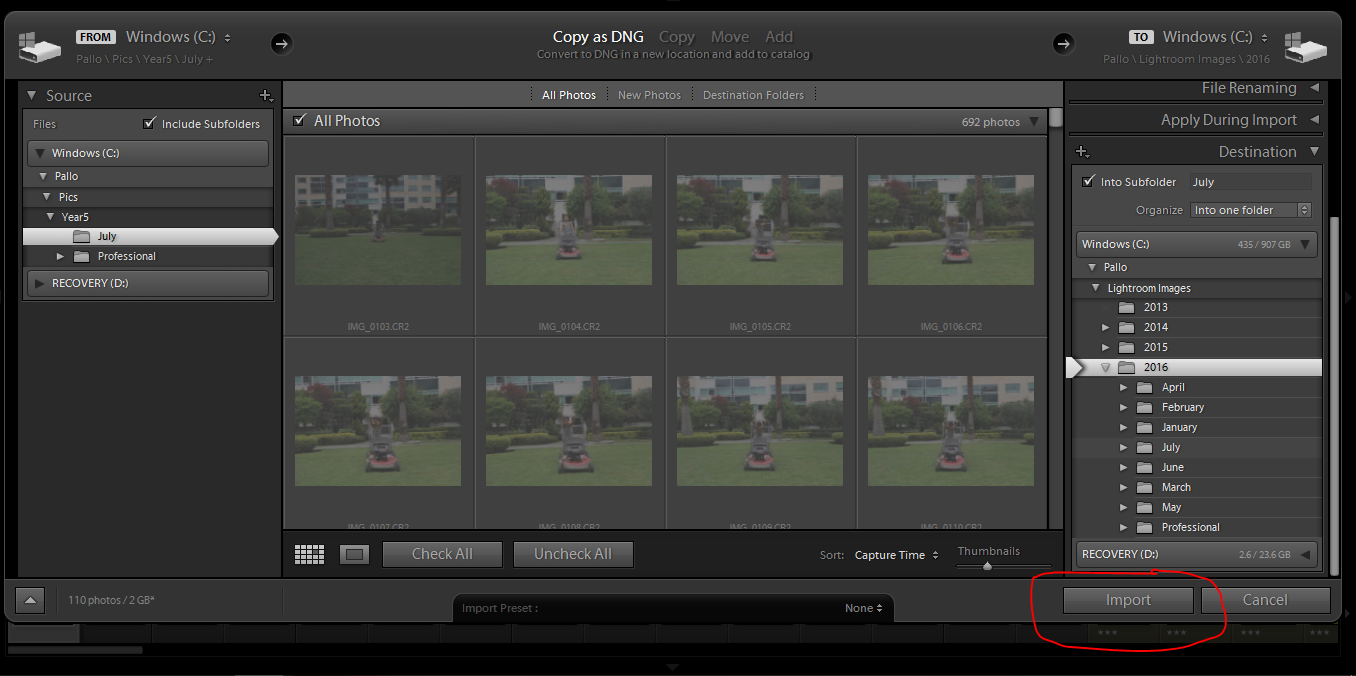This screenshot has height=676, width=1356.
Task: Select the July folder icon in Source
Action: (x=81, y=236)
